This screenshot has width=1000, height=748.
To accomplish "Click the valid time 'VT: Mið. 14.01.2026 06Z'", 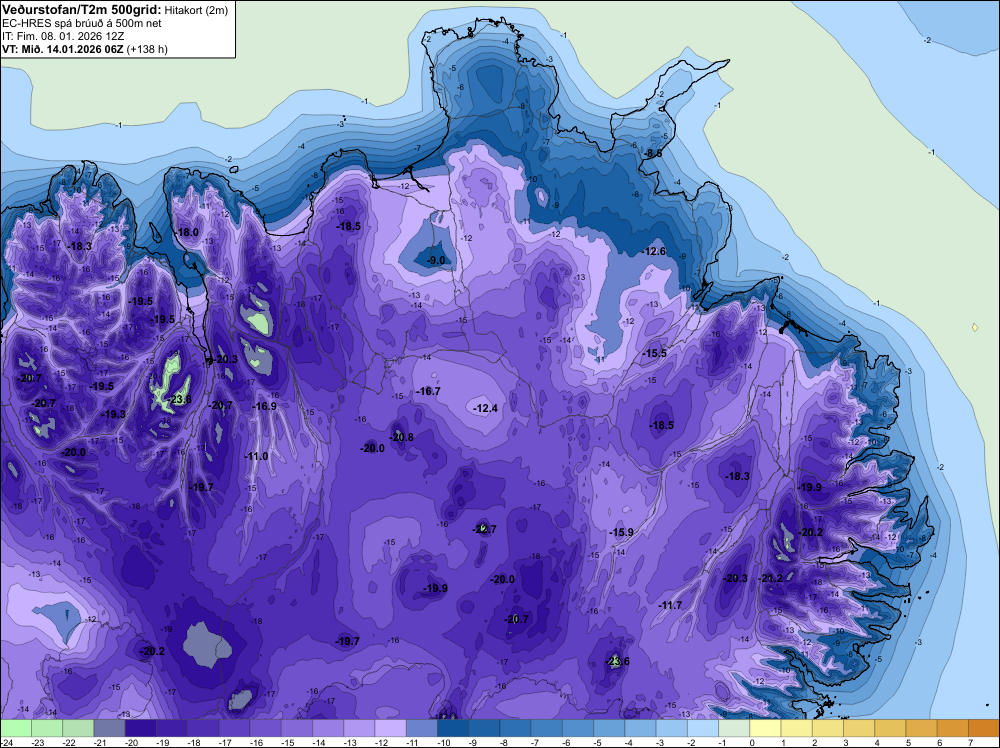I will click(62, 49).
